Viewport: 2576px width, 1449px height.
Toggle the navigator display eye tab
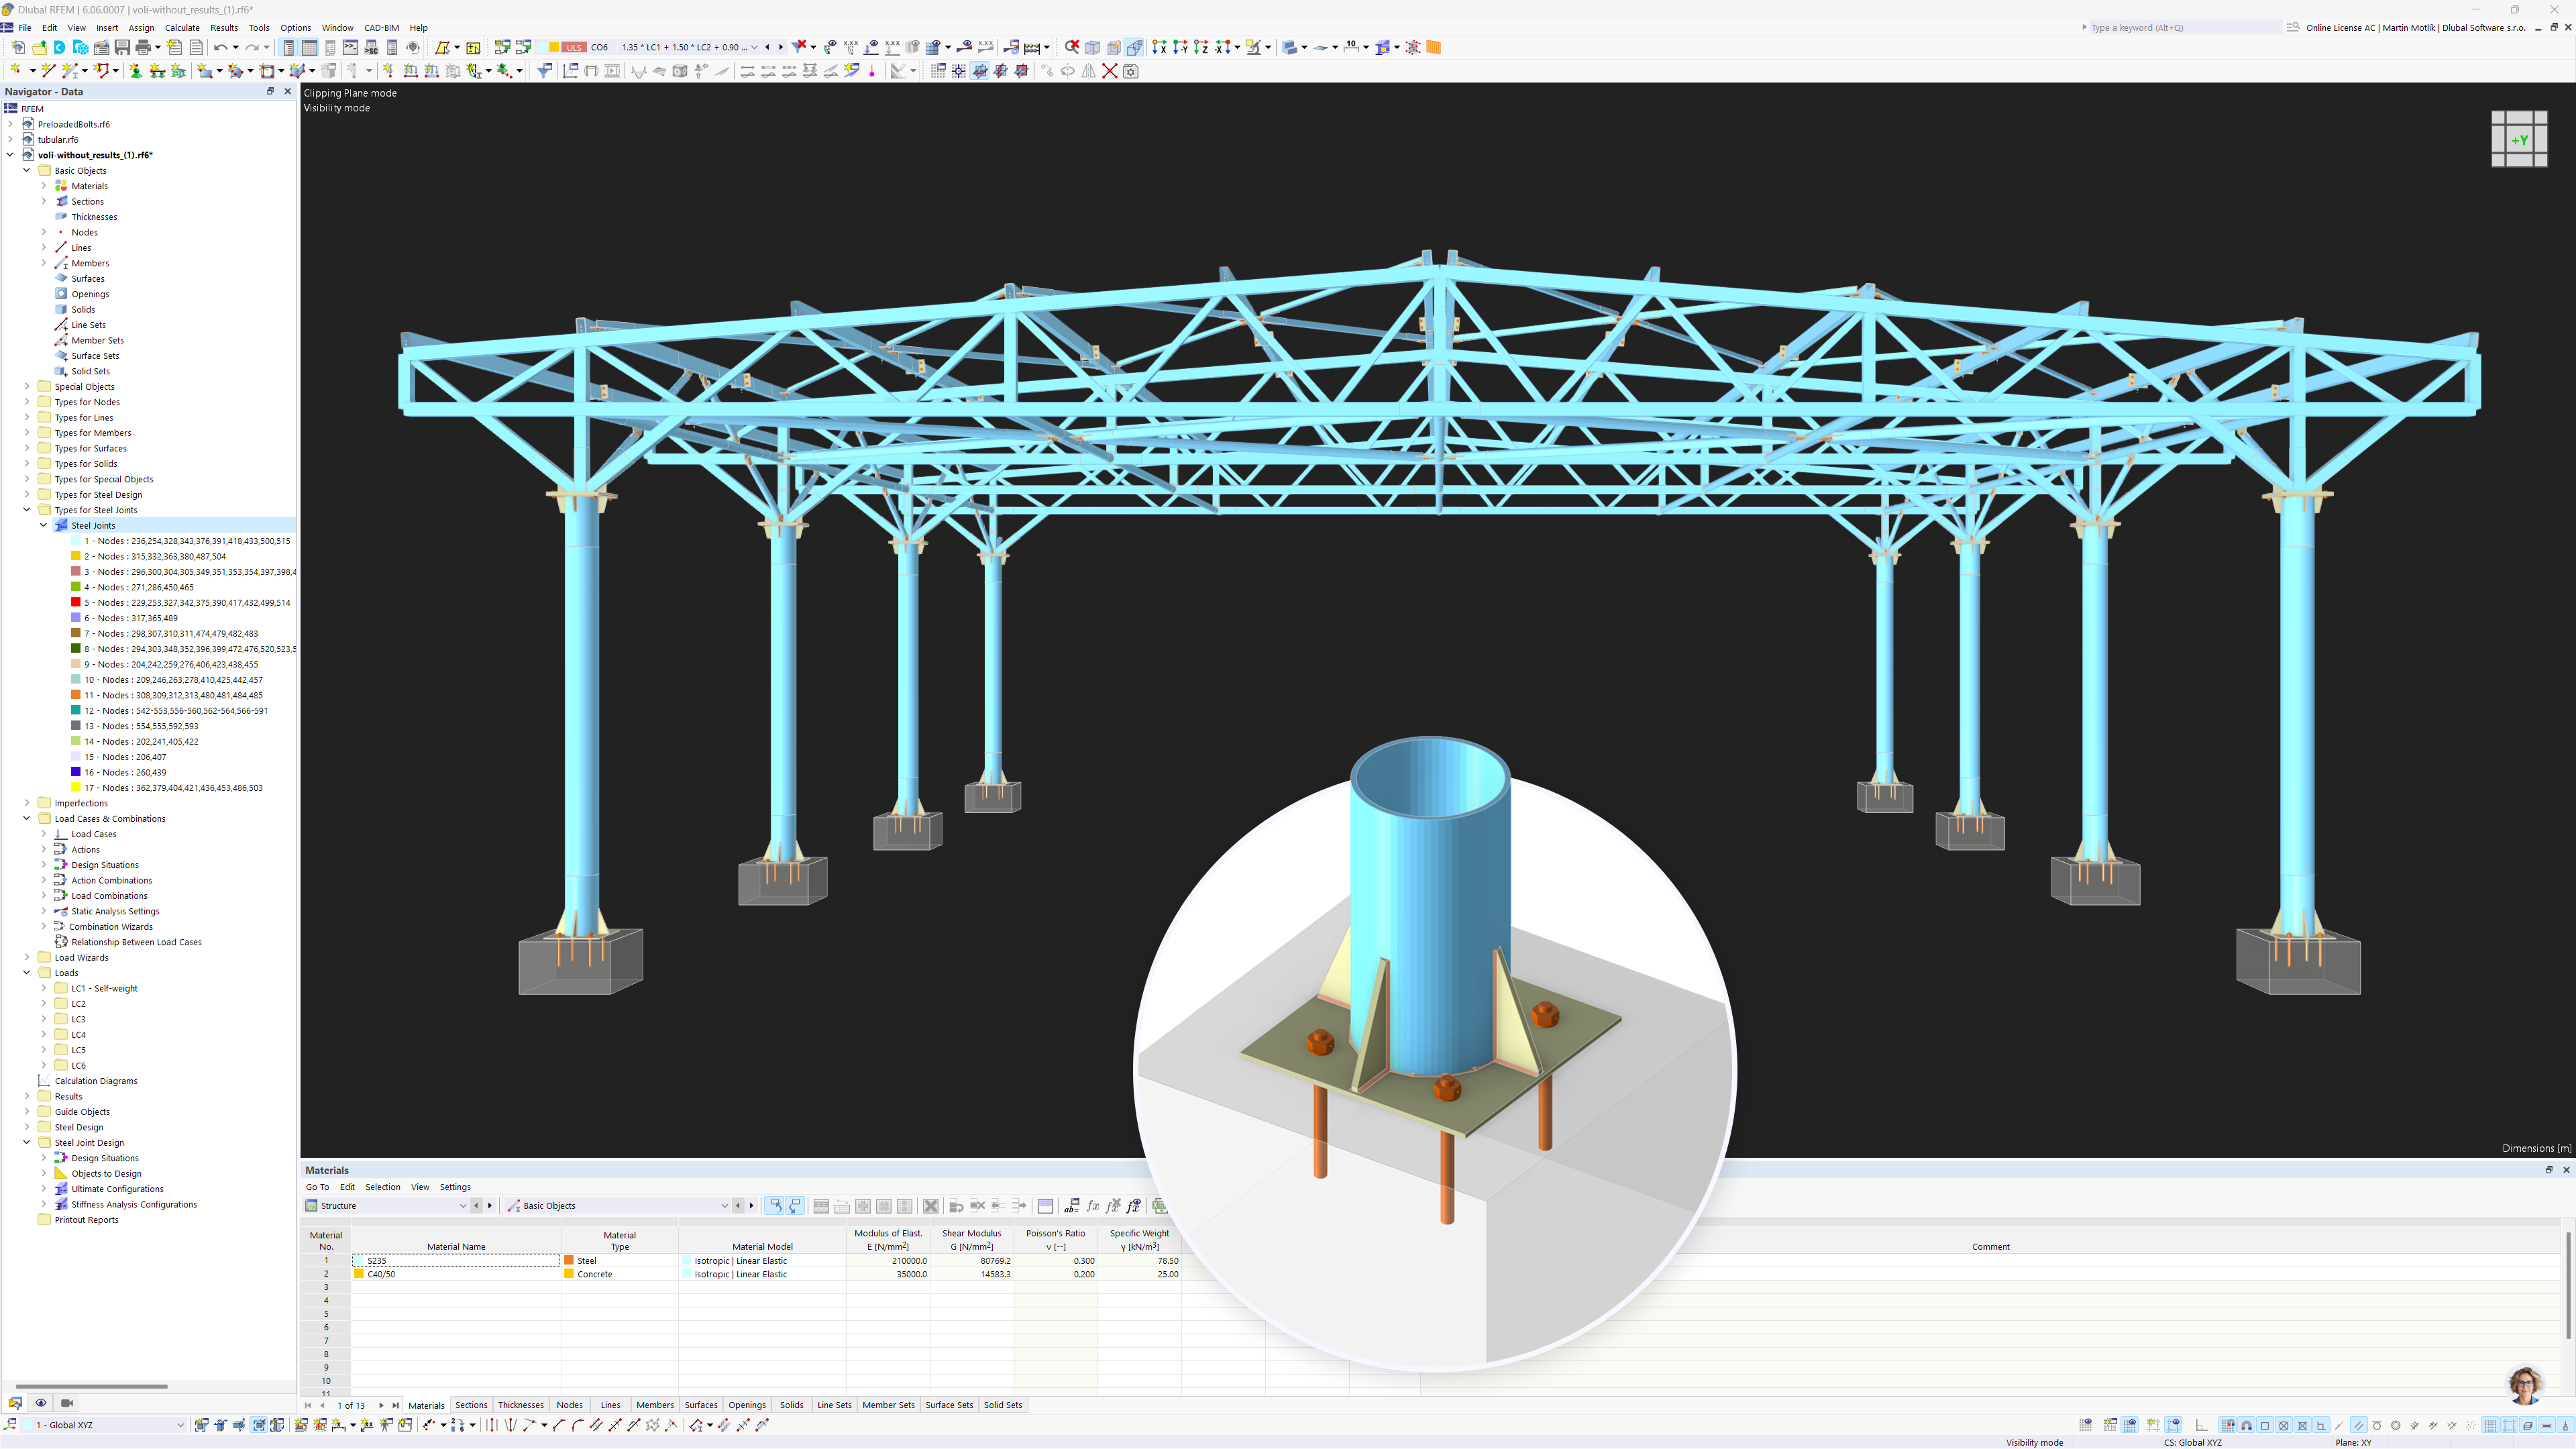pyautogui.click(x=41, y=1403)
